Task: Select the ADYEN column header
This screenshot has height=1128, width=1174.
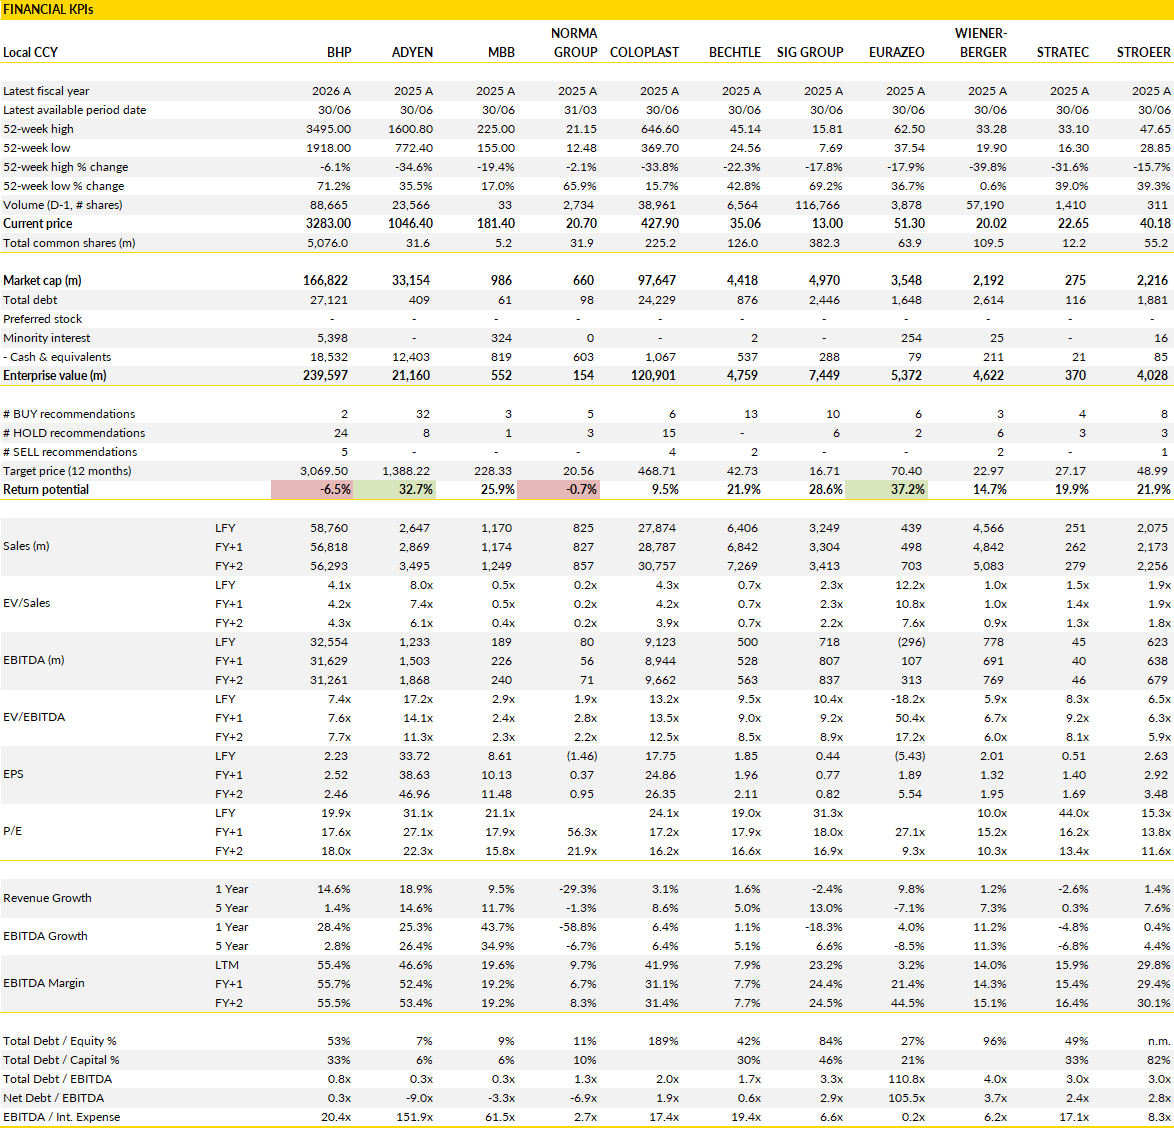Action: point(412,52)
